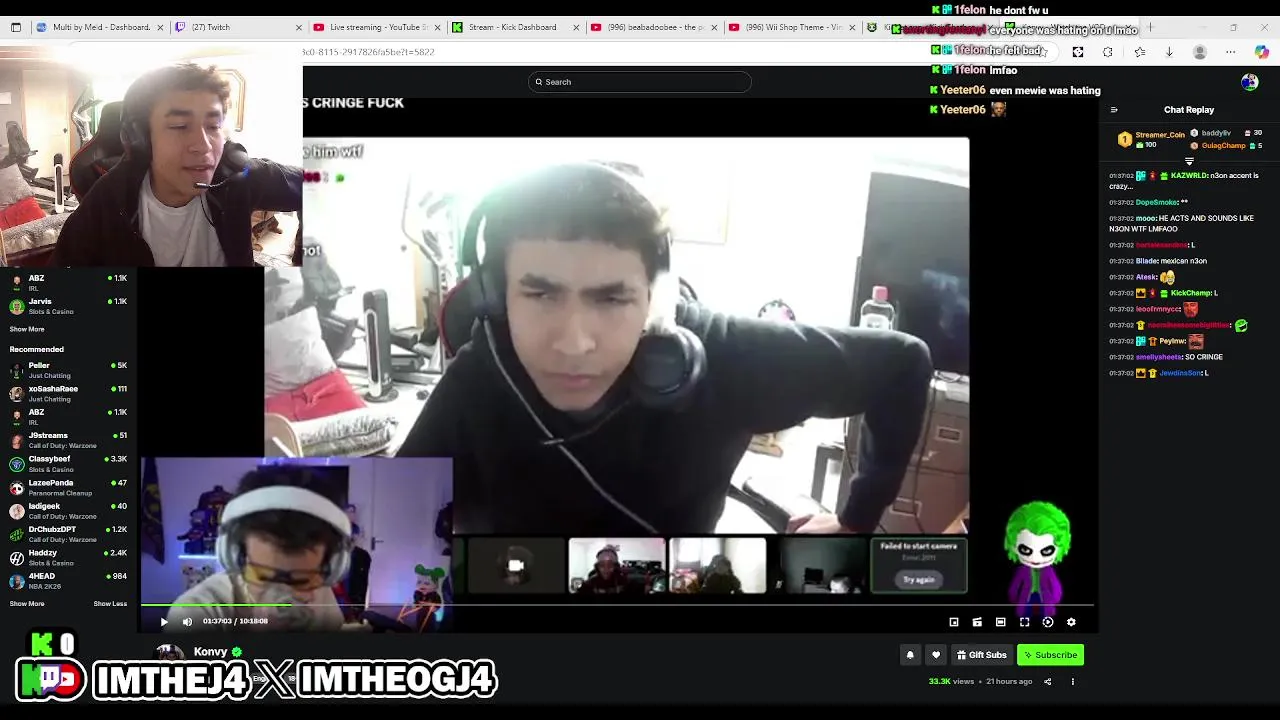Click smellysheets username in chat
The height and width of the screenshot is (720, 1280).
tap(1158, 357)
